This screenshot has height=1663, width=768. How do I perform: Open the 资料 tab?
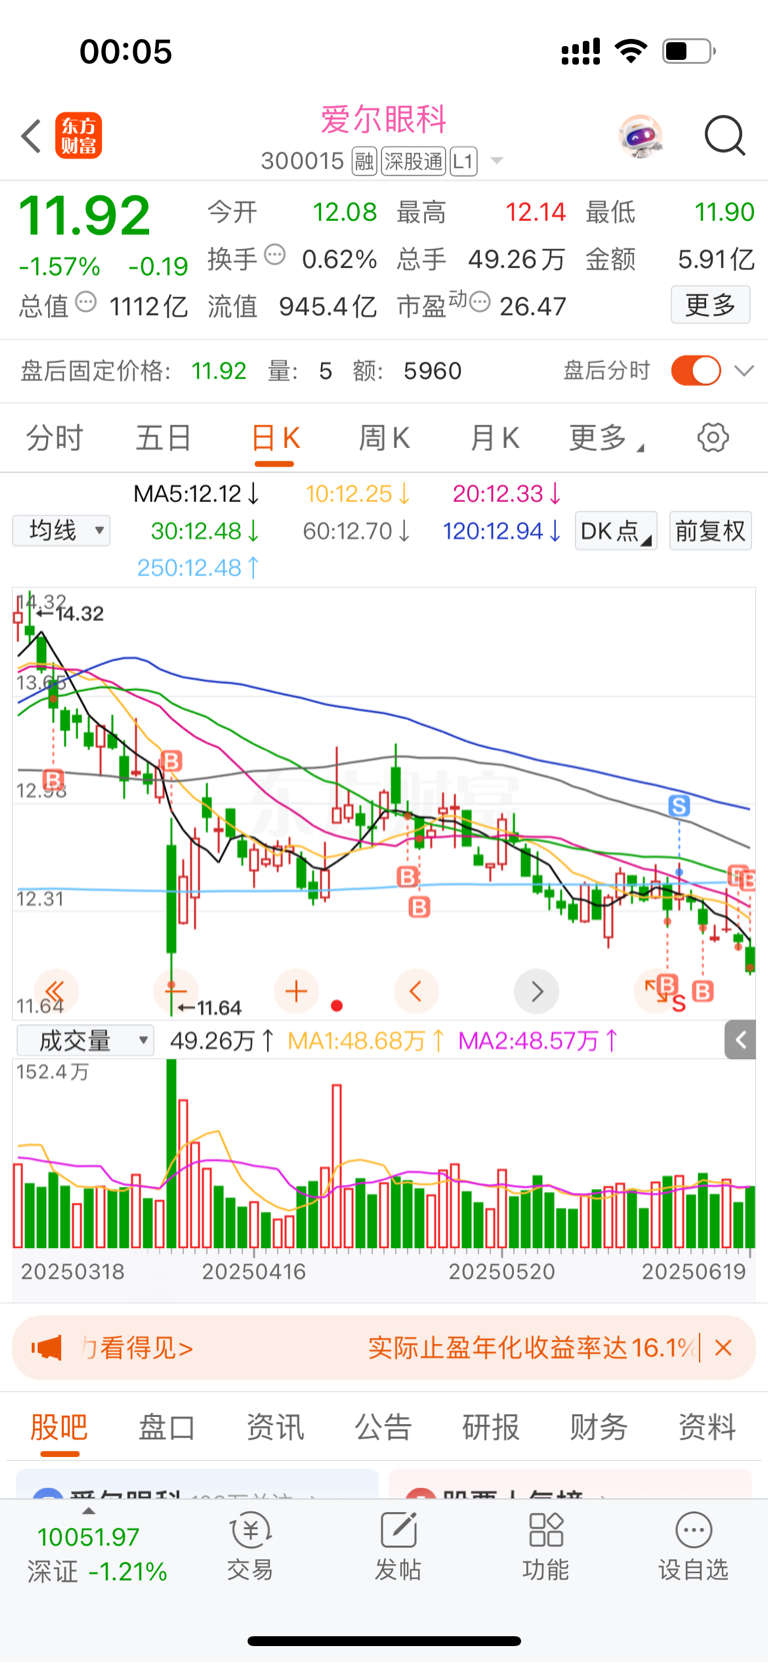pos(707,1427)
